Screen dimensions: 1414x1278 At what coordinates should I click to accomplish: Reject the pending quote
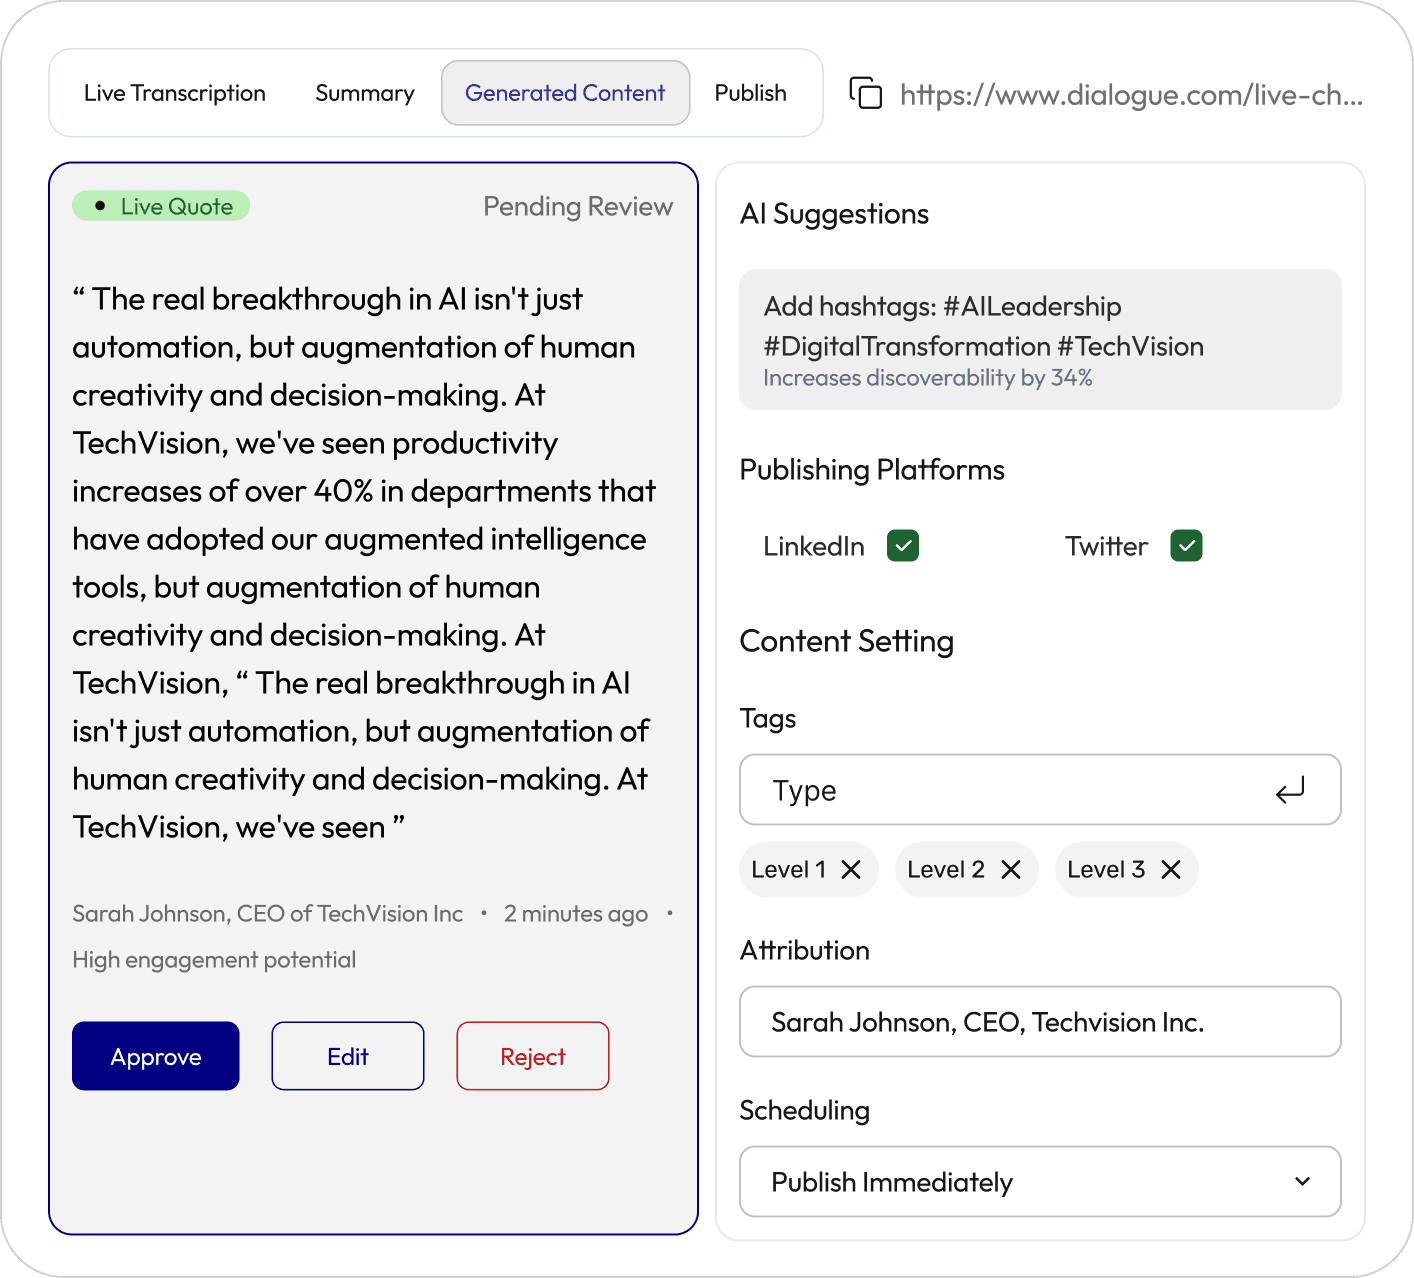pyautogui.click(x=533, y=1056)
